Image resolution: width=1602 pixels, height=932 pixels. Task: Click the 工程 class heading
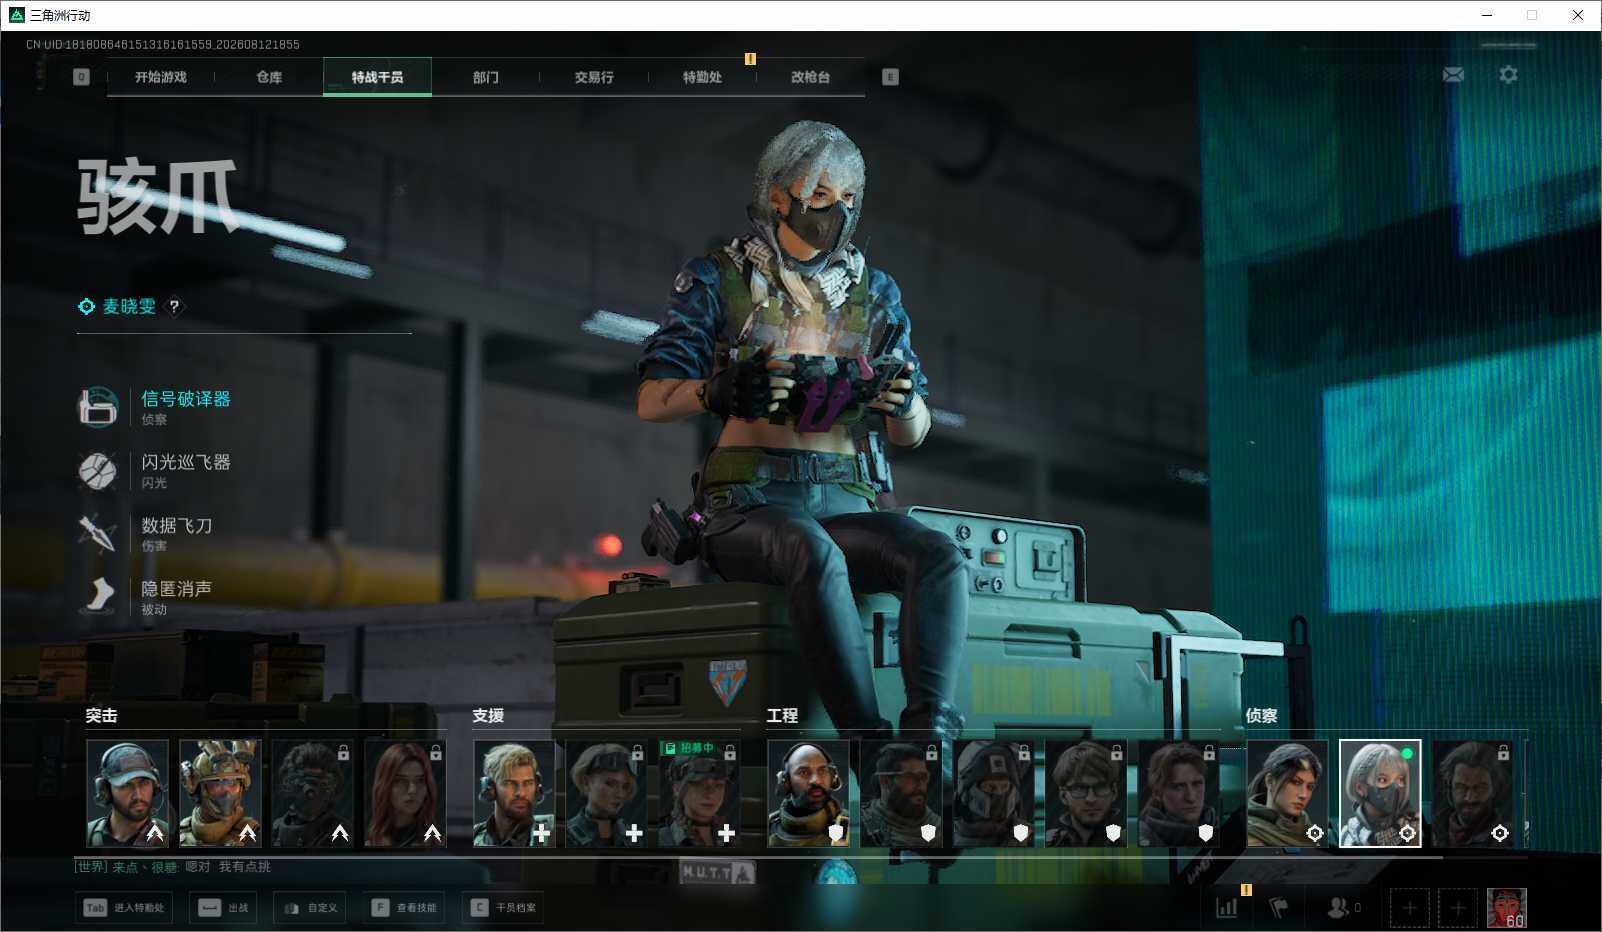[783, 716]
